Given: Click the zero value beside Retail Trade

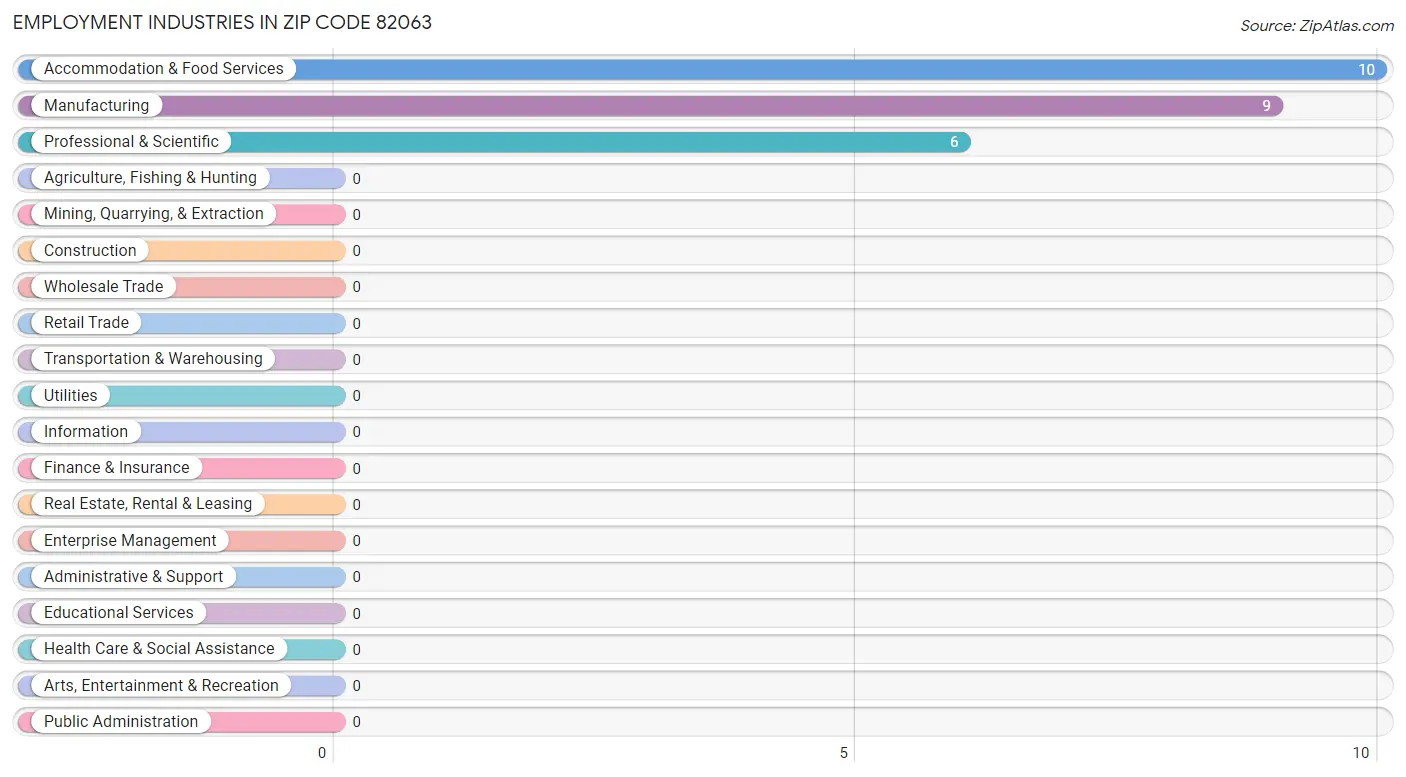Looking at the screenshot, I should pos(356,324).
